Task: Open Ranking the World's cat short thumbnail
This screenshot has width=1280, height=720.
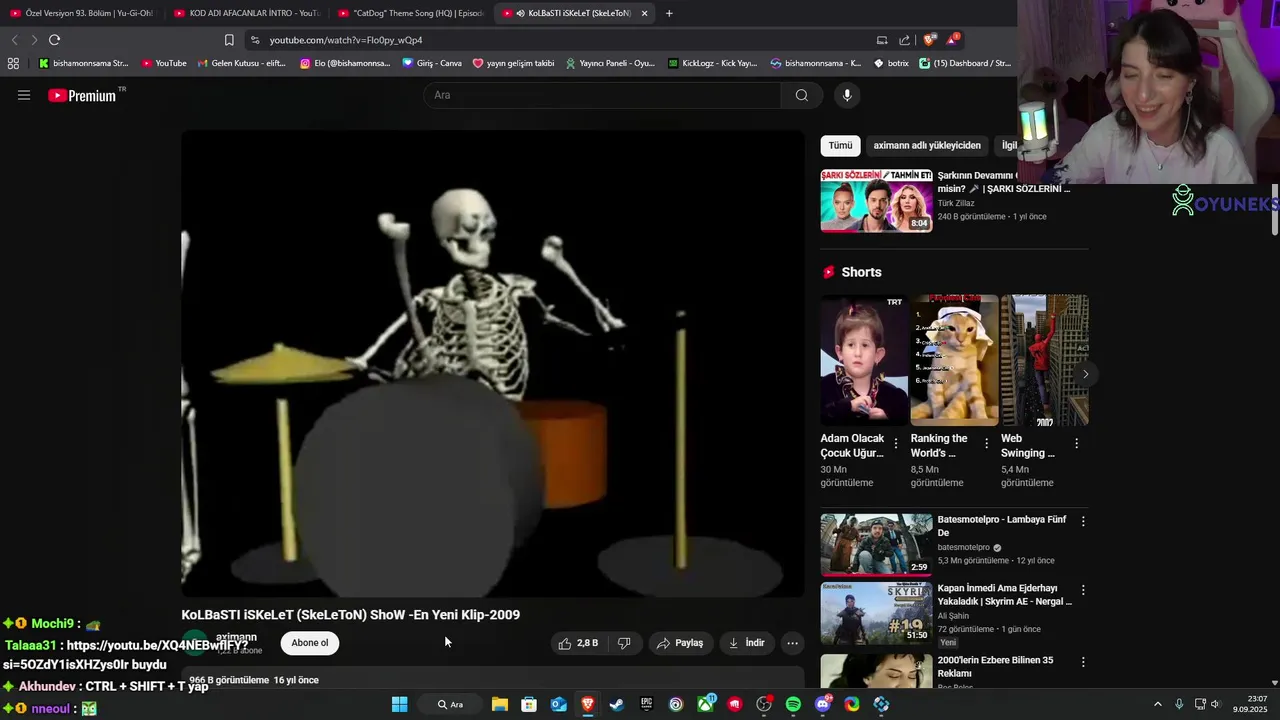Action: tap(954, 360)
